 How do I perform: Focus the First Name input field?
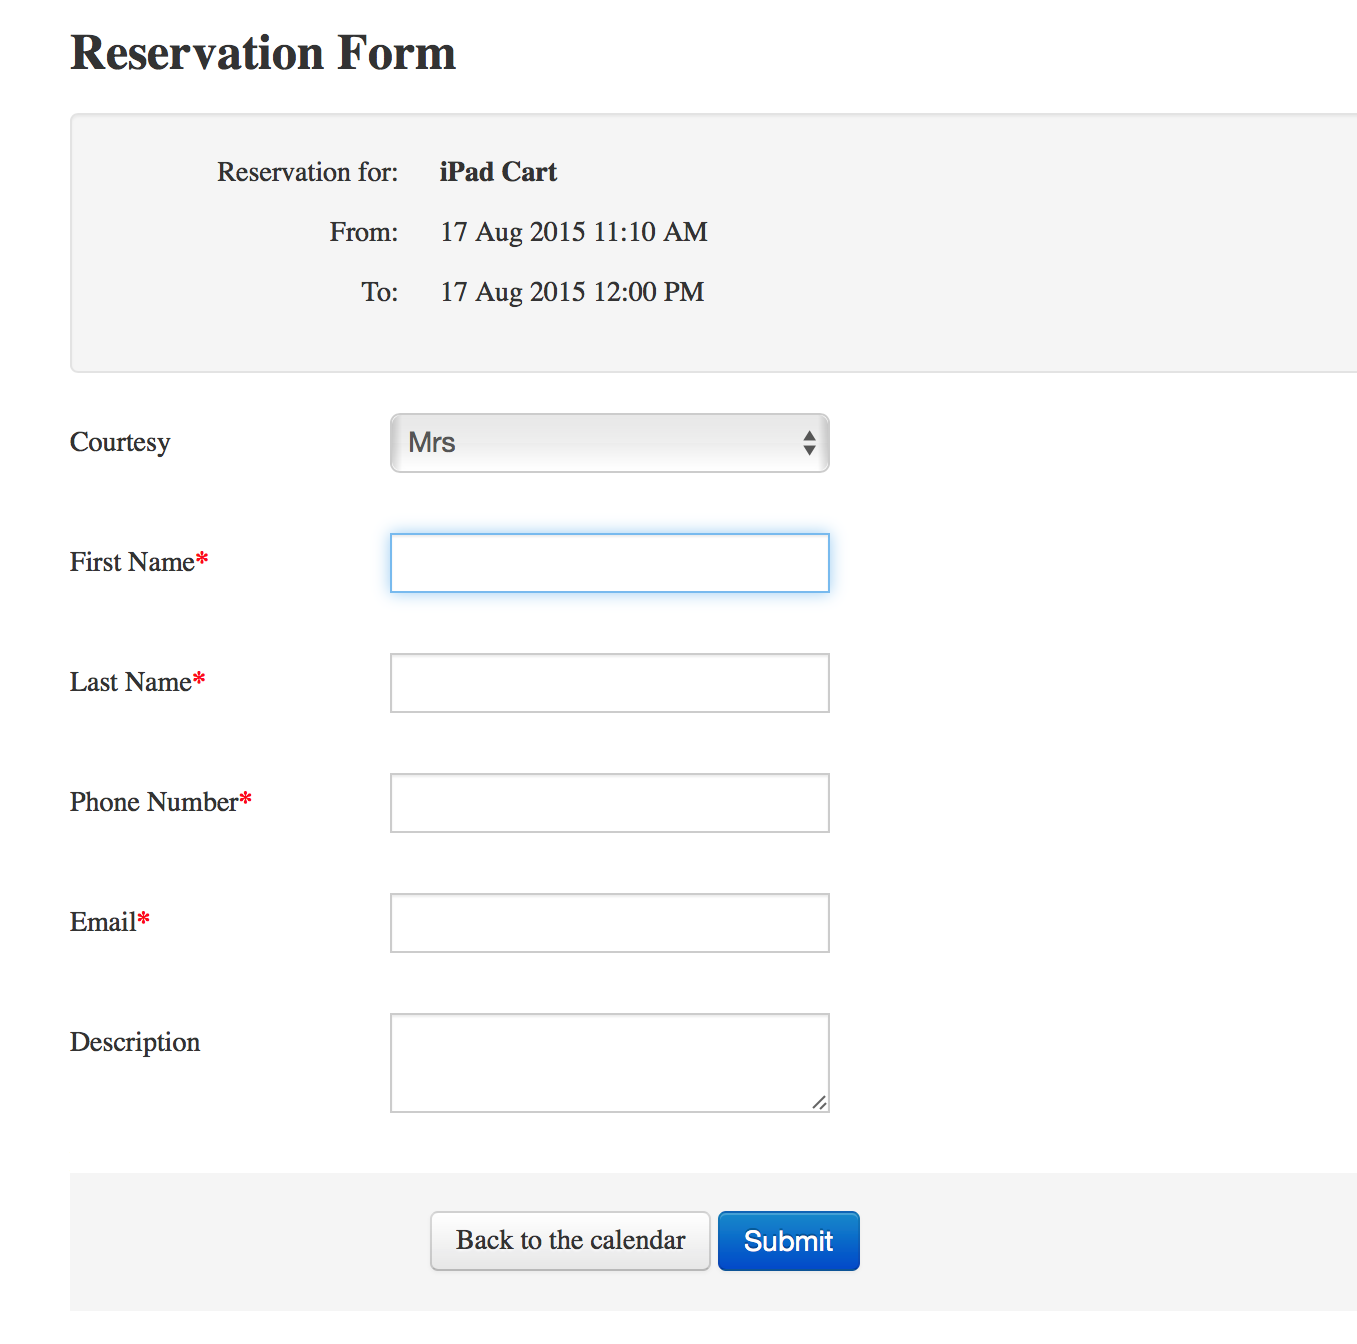(609, 563)
